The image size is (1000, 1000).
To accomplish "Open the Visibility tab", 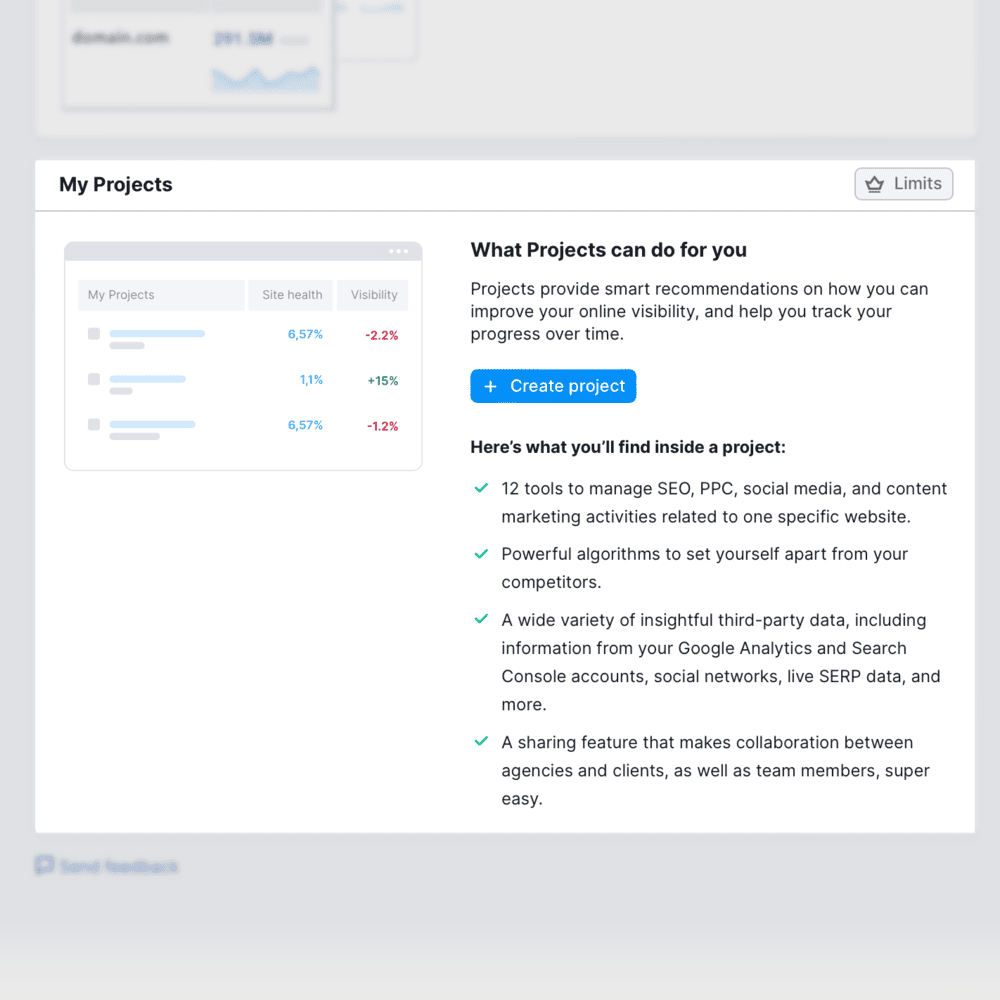I will coord(372,295).
